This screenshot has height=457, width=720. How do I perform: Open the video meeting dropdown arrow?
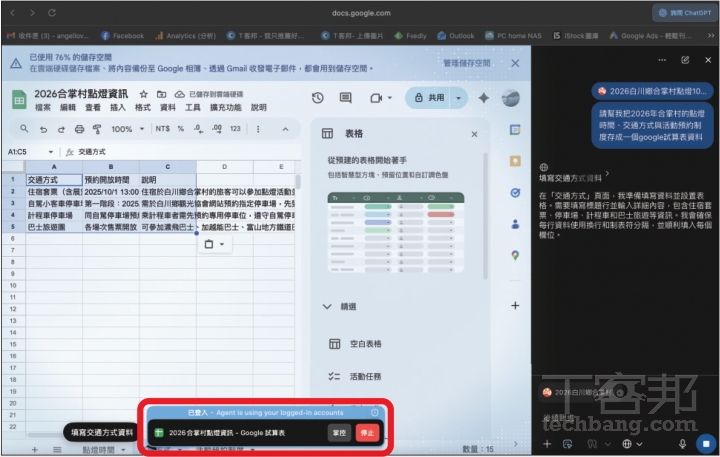(x=390, y=98)
